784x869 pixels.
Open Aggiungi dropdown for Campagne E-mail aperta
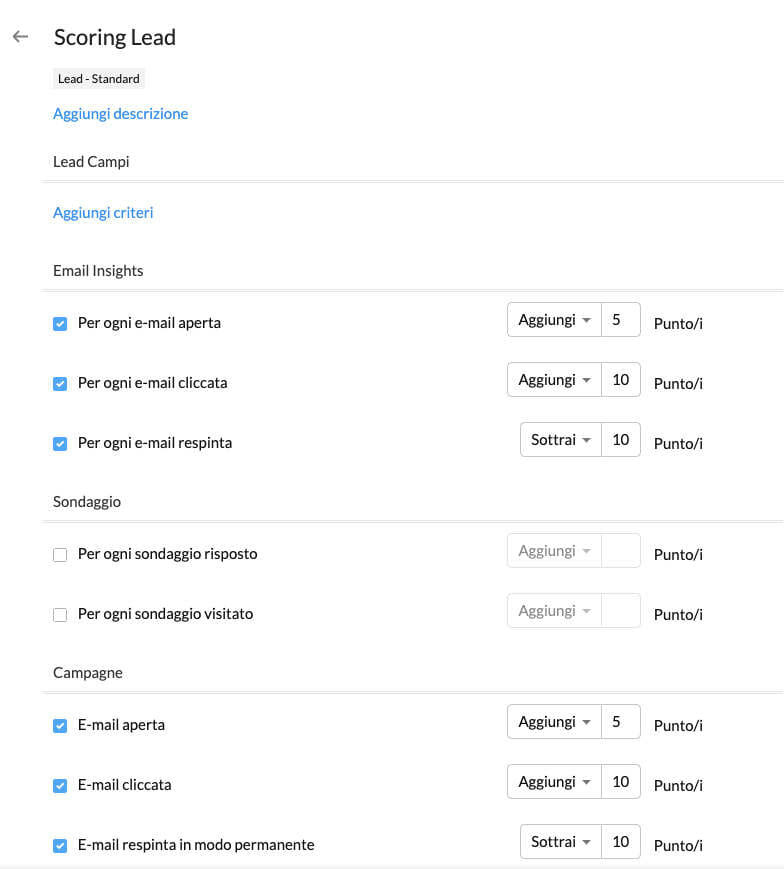554,723
